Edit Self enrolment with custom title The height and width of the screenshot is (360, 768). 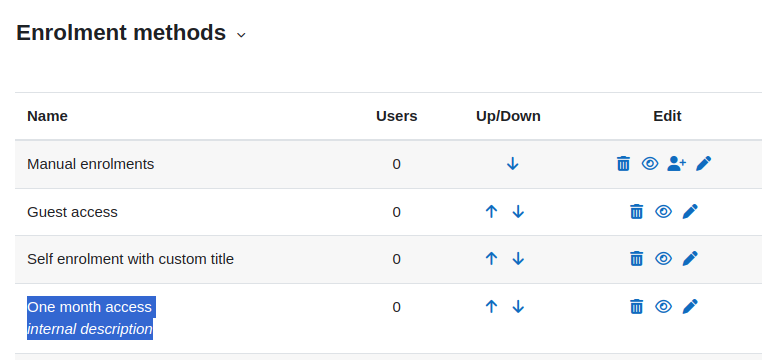click(x=690, y=259)
